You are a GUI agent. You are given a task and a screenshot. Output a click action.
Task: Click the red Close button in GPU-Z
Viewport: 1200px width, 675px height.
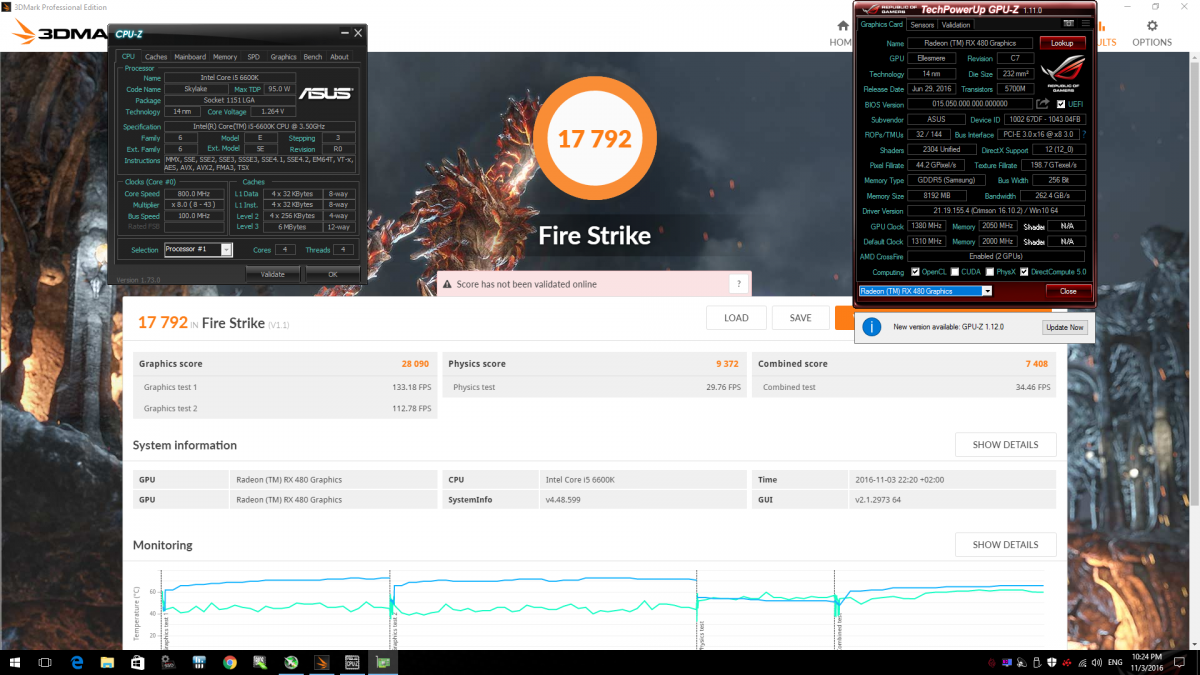tap(1068, 291)
